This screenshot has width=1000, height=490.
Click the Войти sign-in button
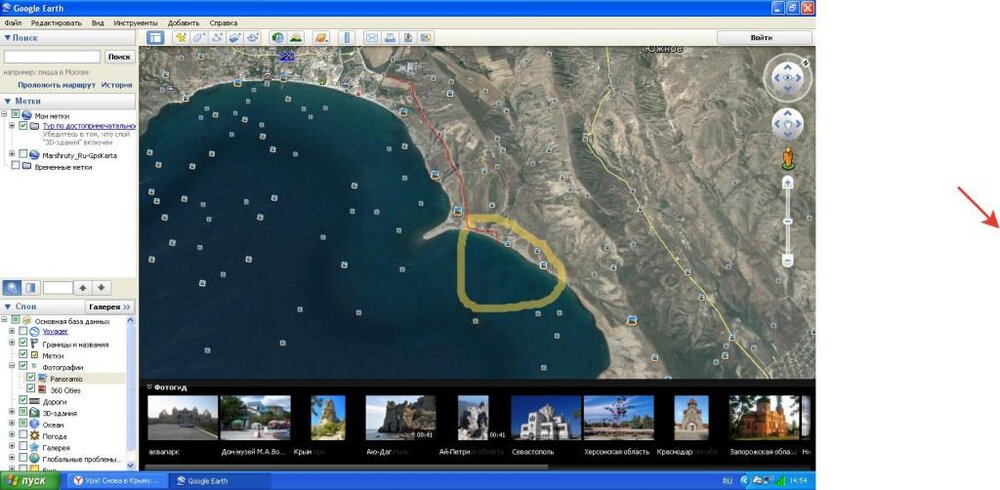coord(764,38)
